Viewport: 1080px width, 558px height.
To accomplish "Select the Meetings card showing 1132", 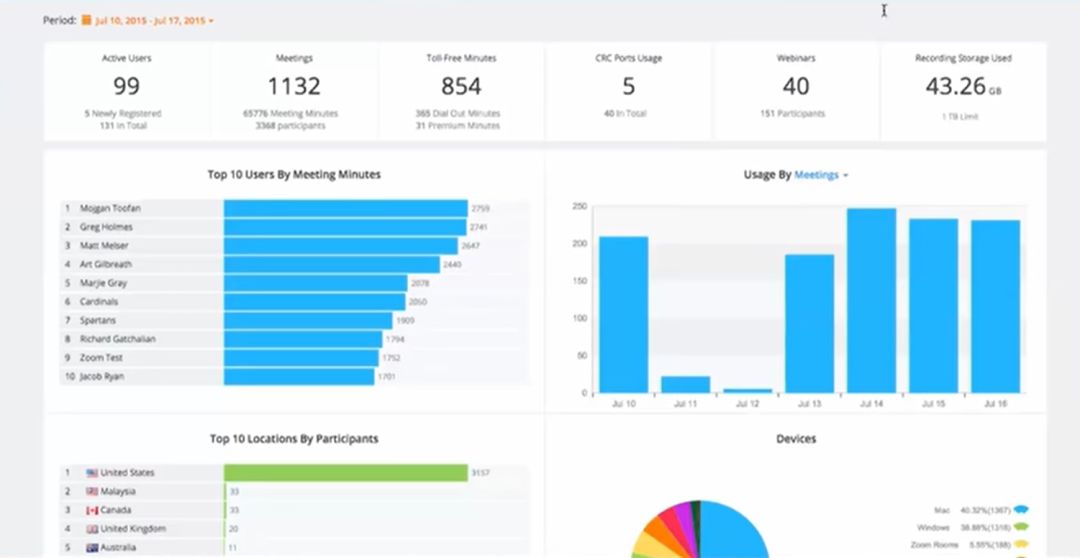I will [x=294, y=92].
